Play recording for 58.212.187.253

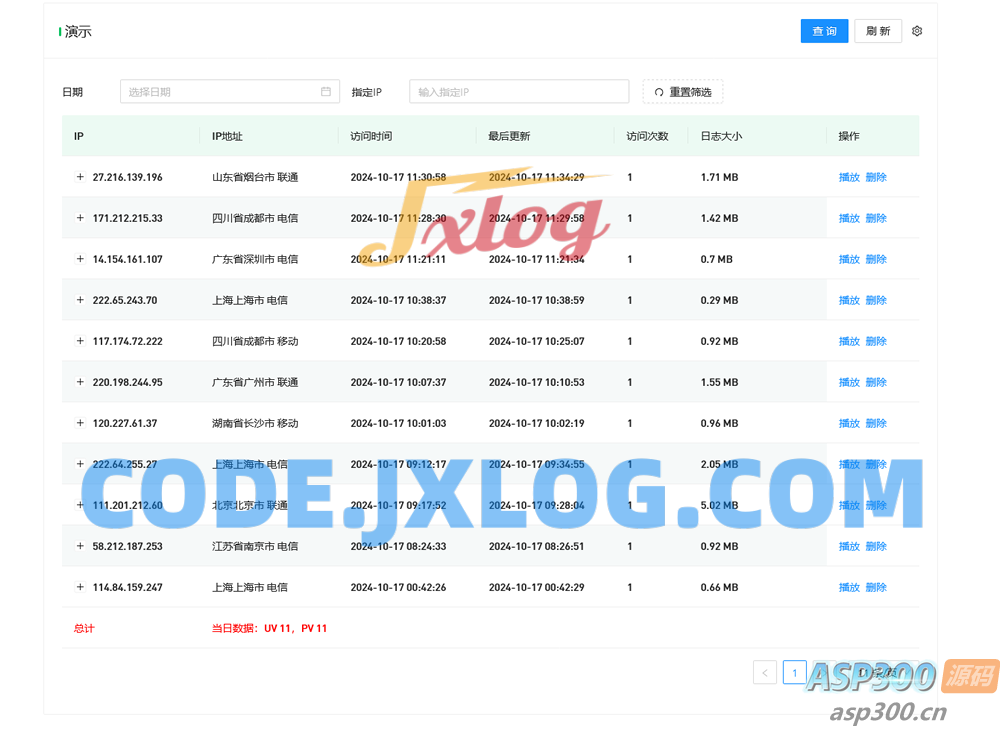click(x=849, y=546)
